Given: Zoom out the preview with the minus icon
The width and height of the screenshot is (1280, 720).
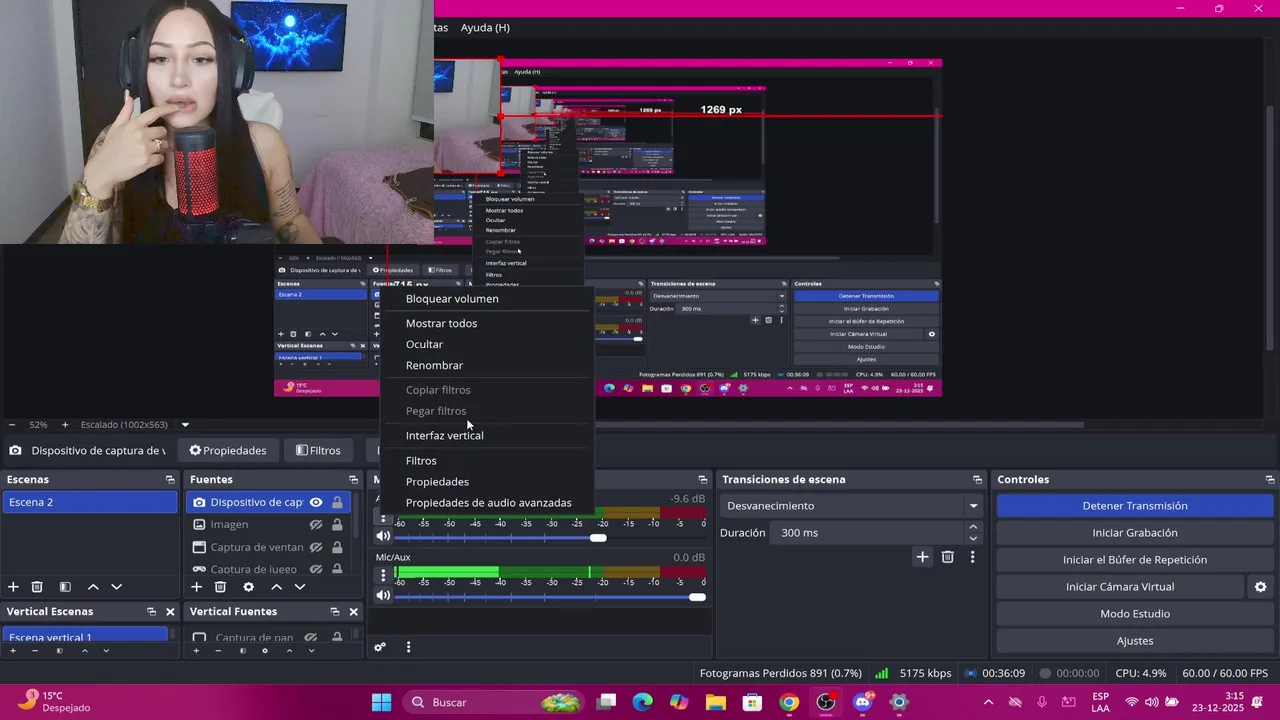Looking at the screenshot, I should tap(11, 425).
